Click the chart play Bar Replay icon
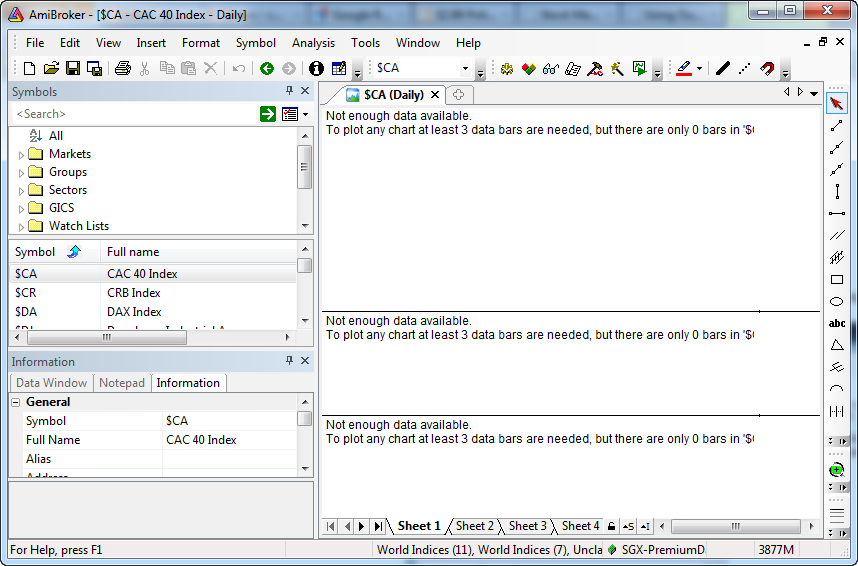This screenshot has height=566, width=858. coord(639,68)
